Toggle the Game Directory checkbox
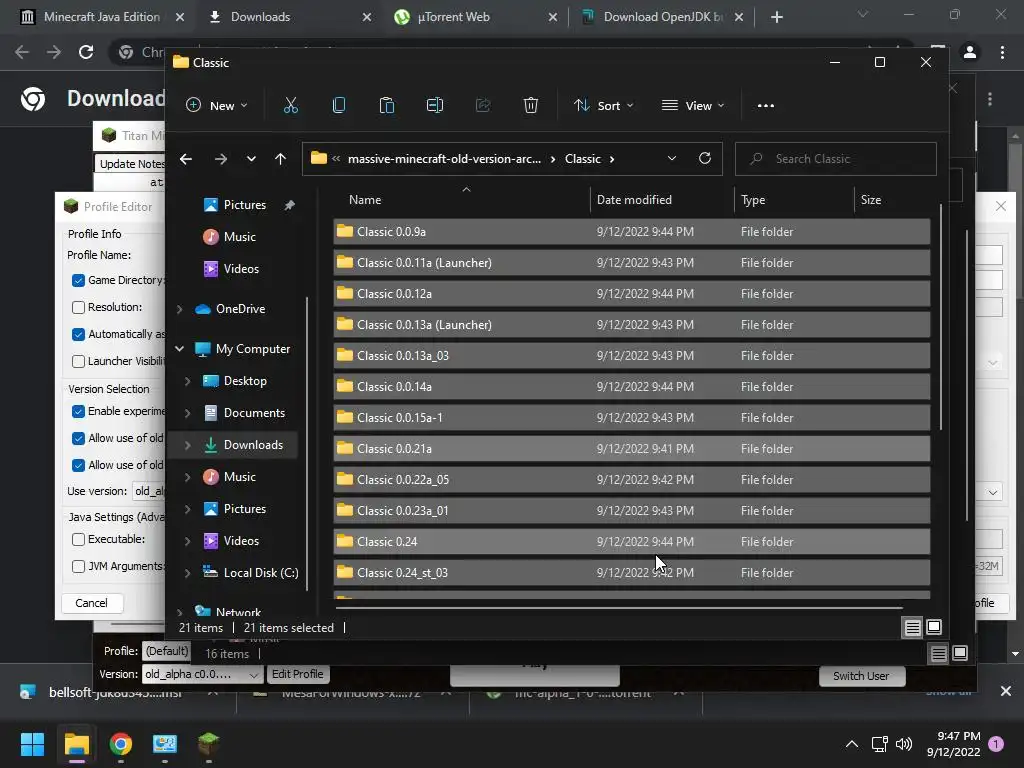 [78, 280]
